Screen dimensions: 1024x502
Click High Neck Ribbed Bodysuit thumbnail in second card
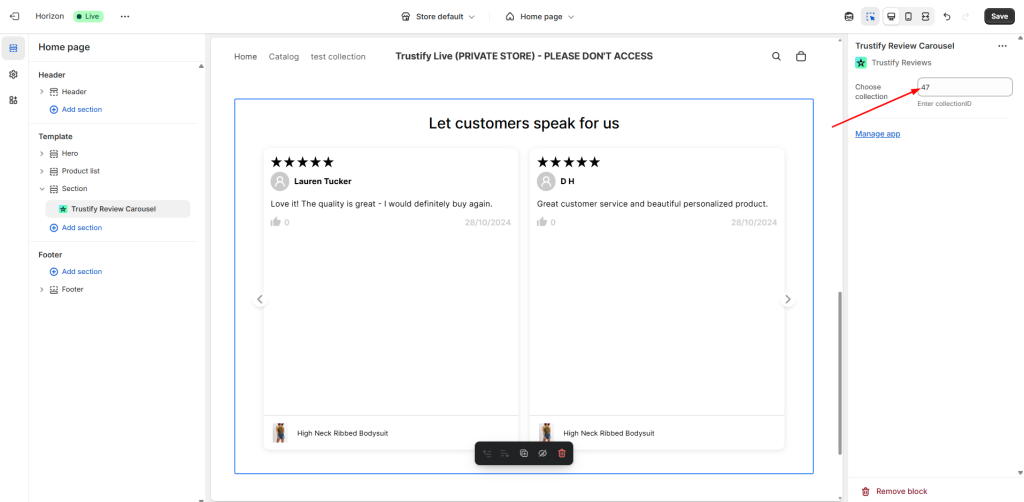point(546,433)
